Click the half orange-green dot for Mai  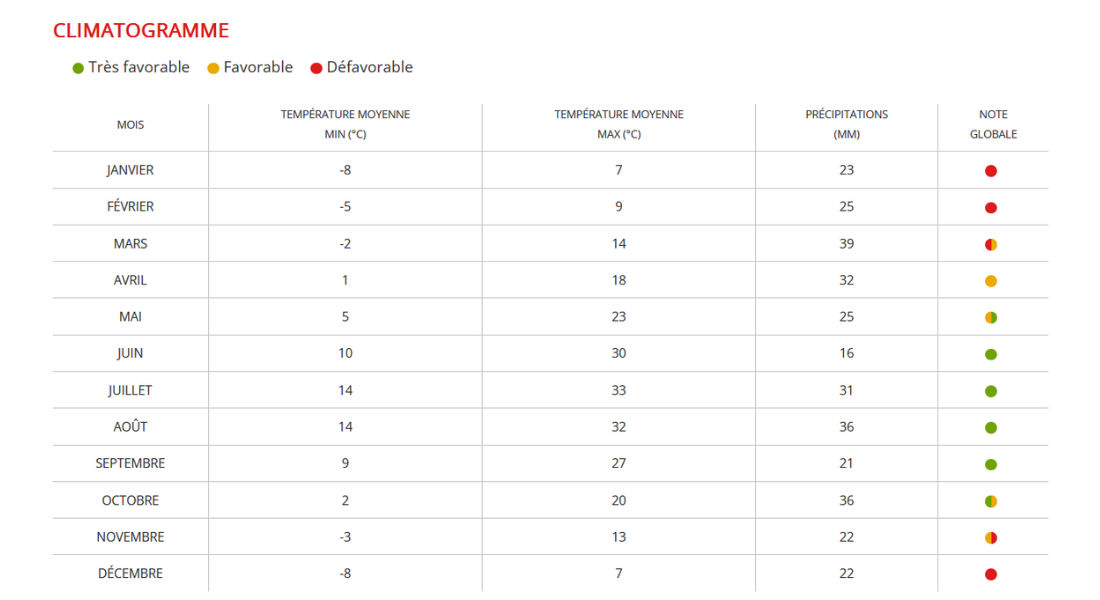click(991, 318)
